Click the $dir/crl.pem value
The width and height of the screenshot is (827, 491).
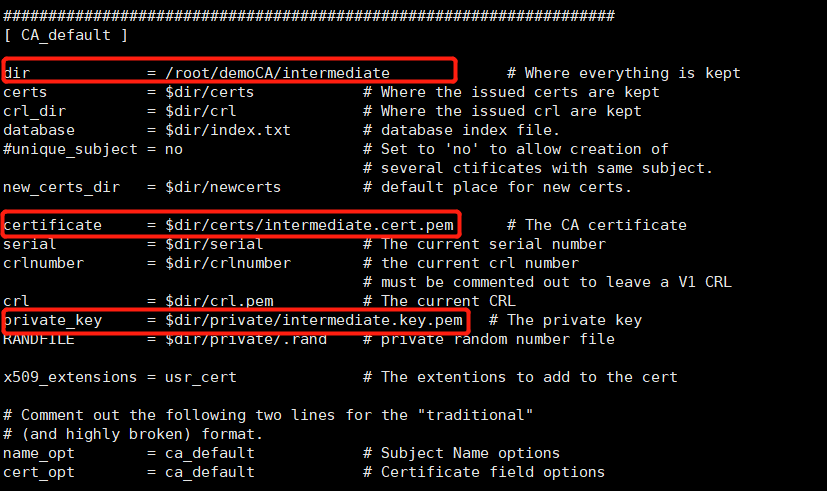(219, 301)
